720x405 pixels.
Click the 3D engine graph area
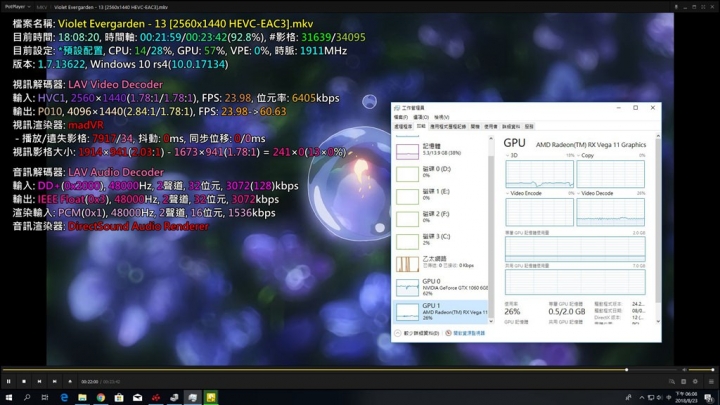[540, 174]
